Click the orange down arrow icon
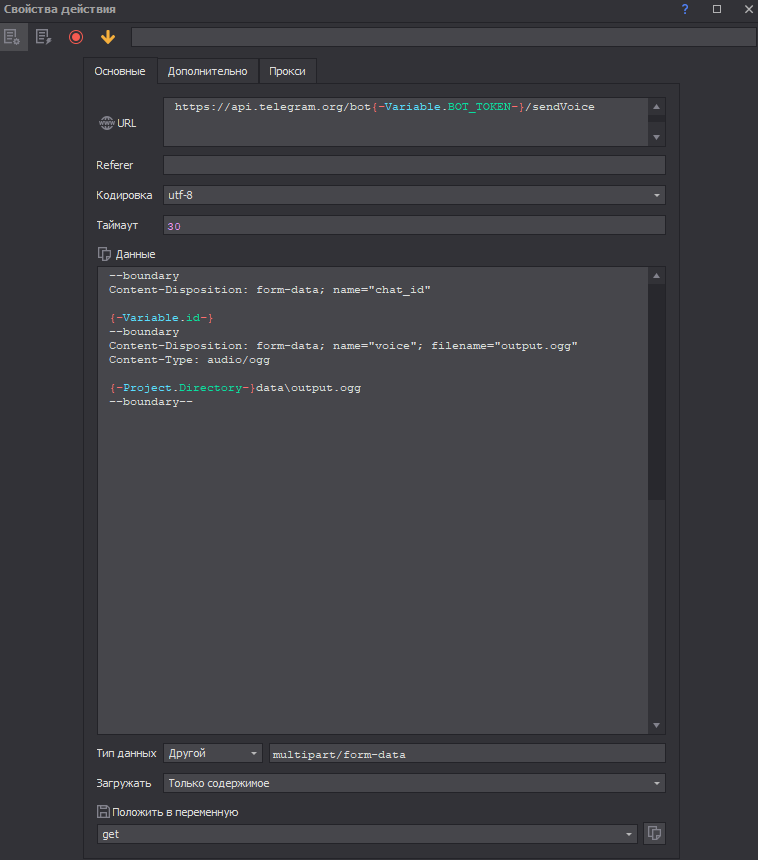Viewport: 758px width, 860px height. (x=108, y=37)
